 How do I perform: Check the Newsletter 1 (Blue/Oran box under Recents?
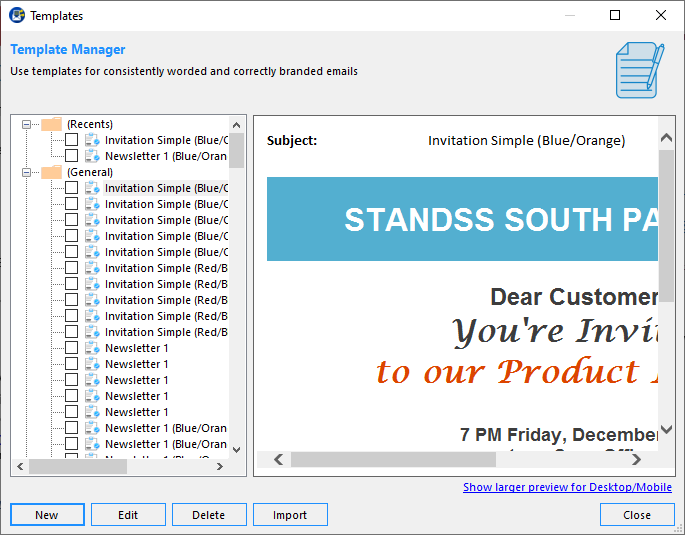pyautogui.click(x=72, y=156)
